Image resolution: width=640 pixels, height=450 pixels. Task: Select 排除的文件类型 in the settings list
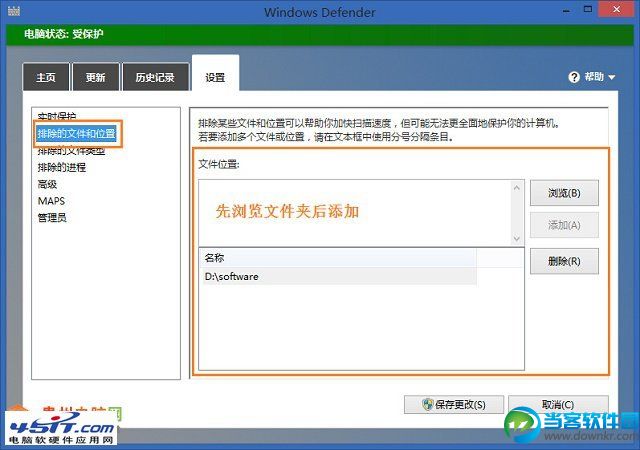71,151
